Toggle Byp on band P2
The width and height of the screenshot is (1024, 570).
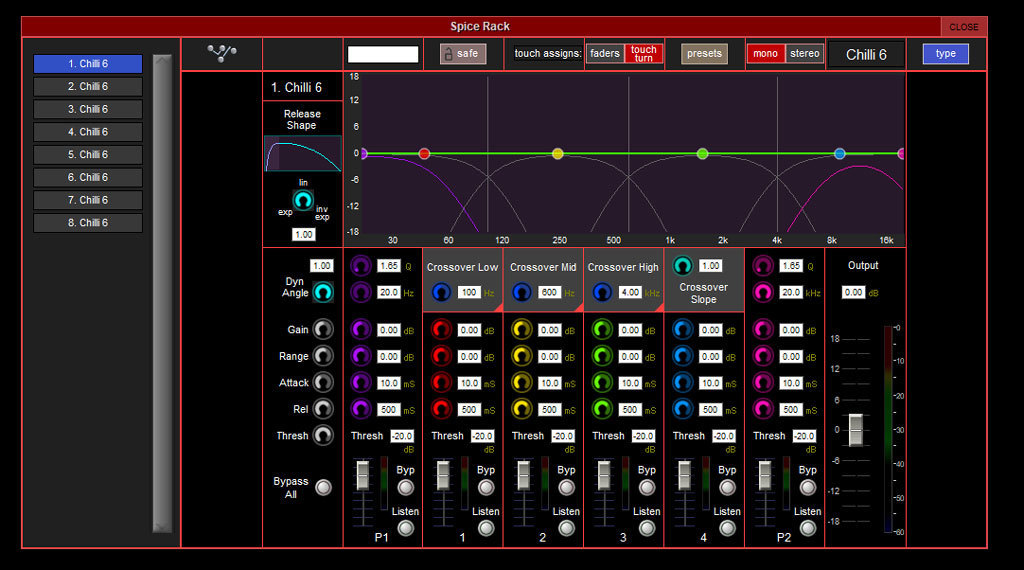click(808, 487)
